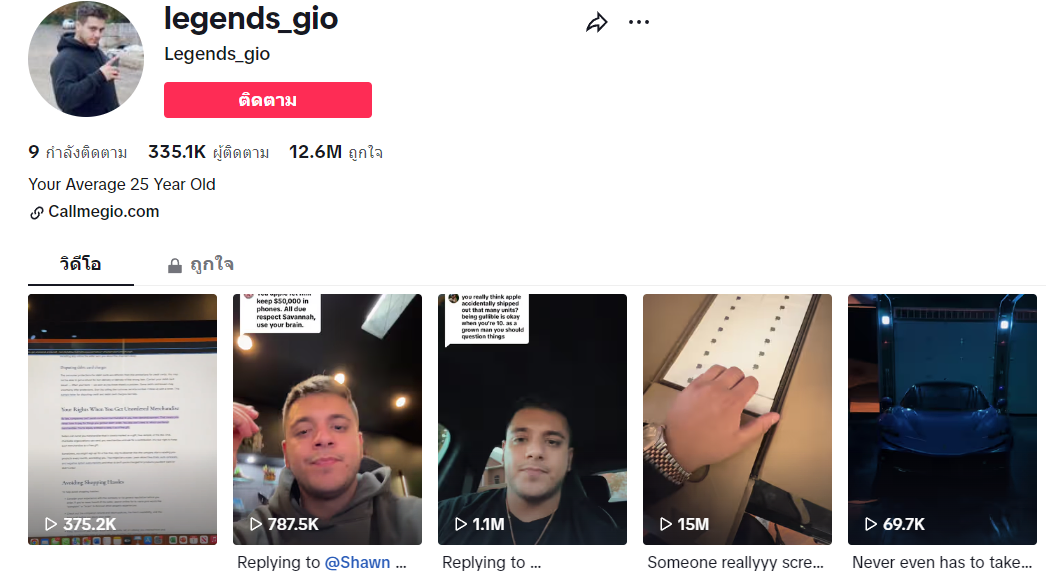Viewport: 1046px width, 585px height.
Task: Click play icon on 69.7K video
Action: coord(871,524)
